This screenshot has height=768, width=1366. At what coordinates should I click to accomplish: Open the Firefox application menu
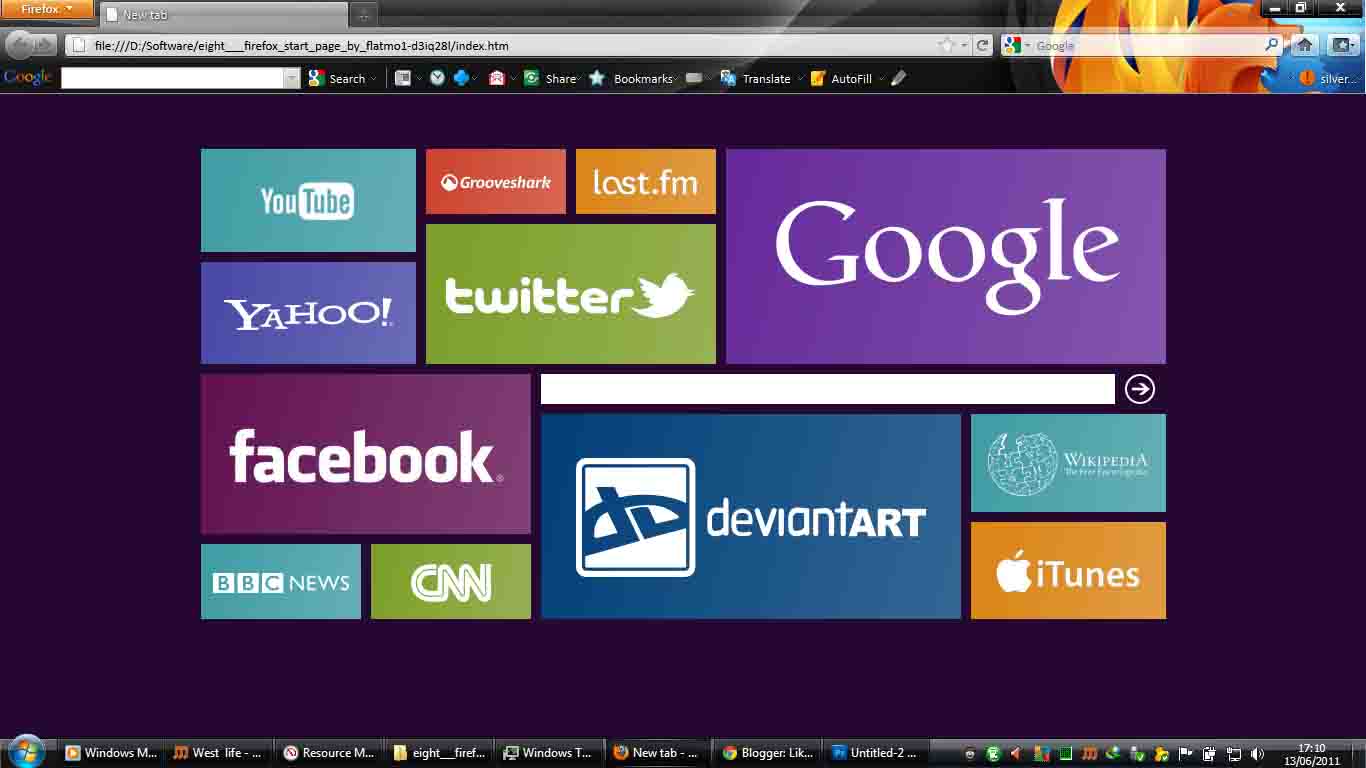point(47,9)
